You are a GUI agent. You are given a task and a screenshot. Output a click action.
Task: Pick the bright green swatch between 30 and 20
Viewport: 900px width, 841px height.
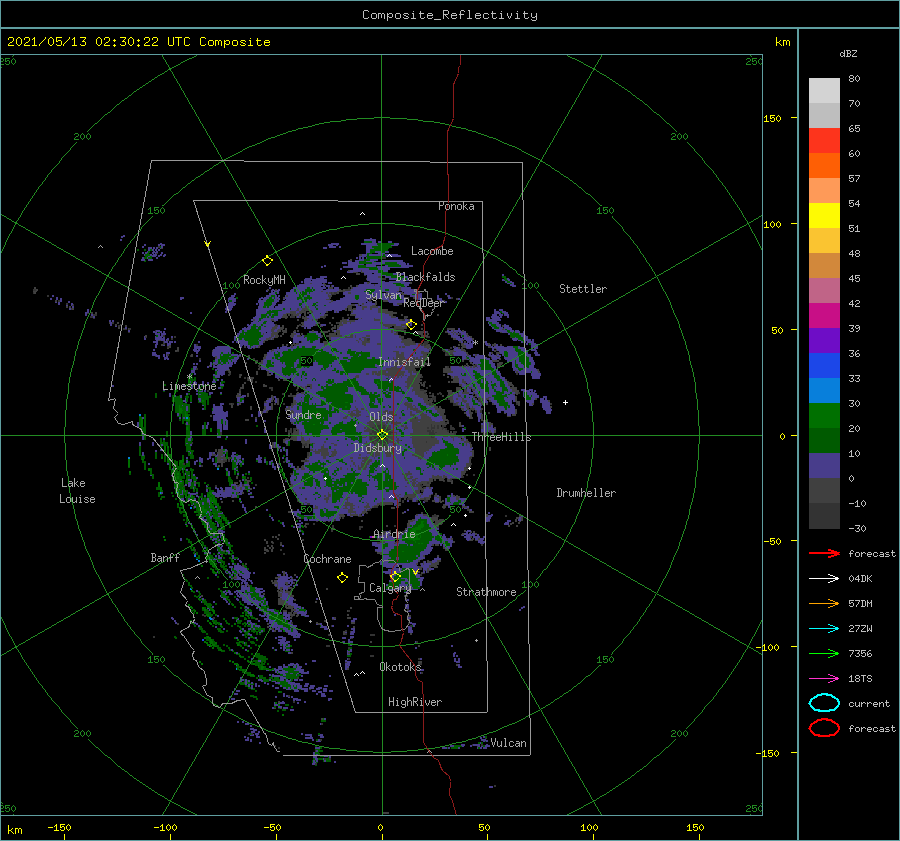tap(824, 416)
